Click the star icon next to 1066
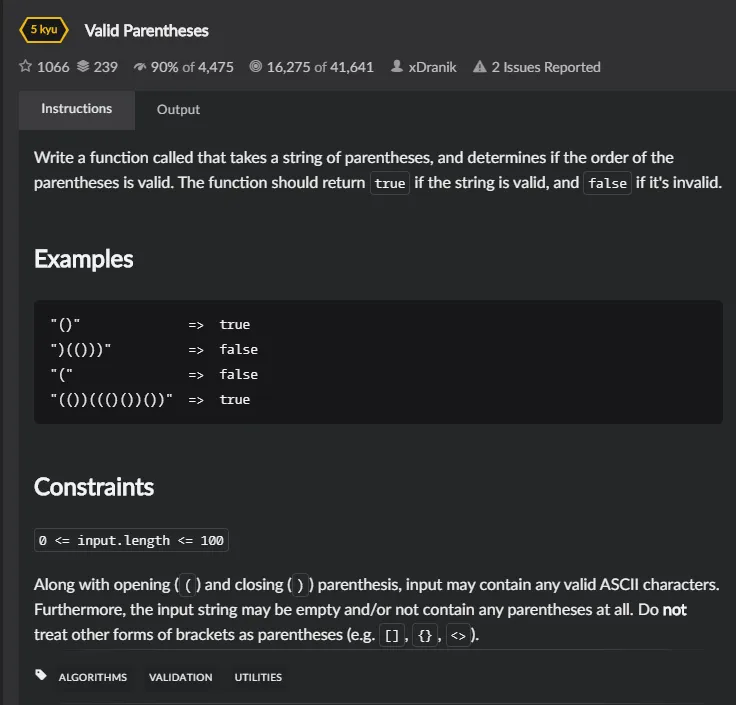Image resolution: width=736 pixels, height=705 pixels. click(x=25, y=66)
